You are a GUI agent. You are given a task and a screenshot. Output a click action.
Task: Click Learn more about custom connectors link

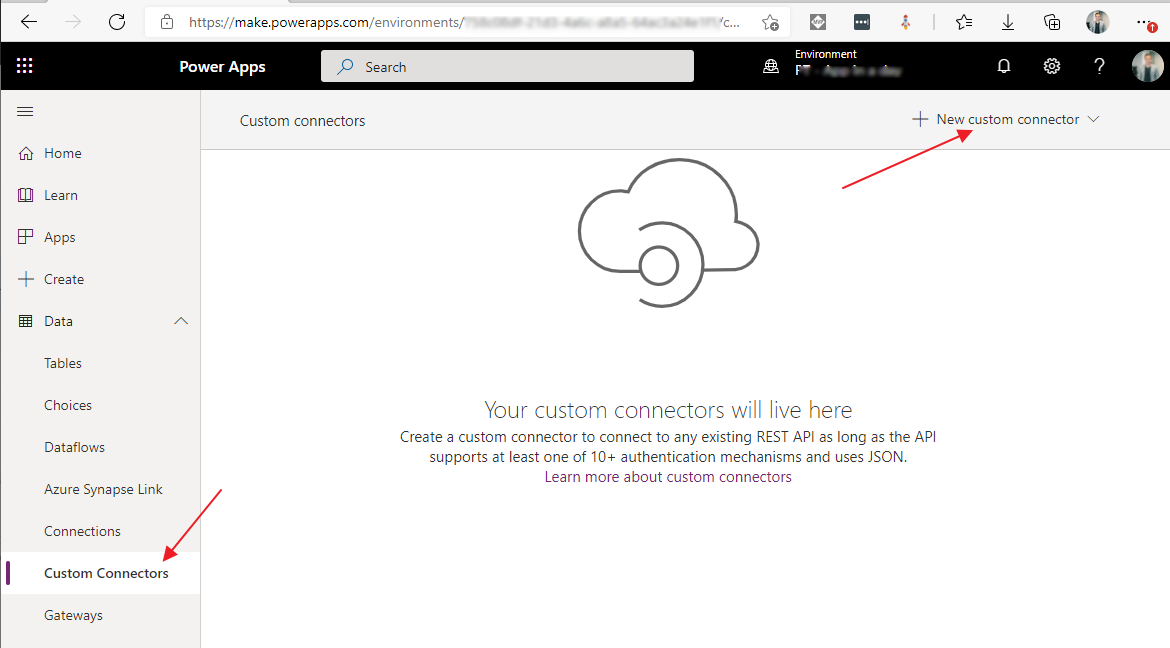point(668,477)
